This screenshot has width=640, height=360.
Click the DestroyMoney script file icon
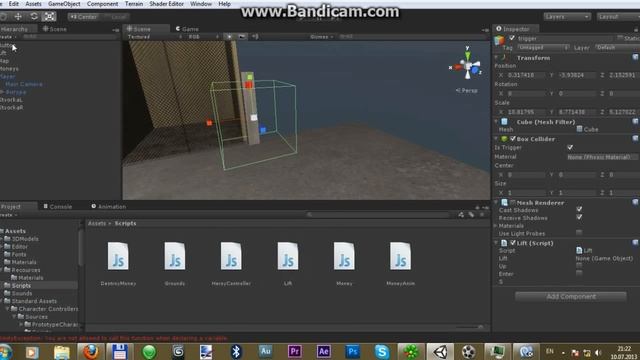click(x=118, y=256)
